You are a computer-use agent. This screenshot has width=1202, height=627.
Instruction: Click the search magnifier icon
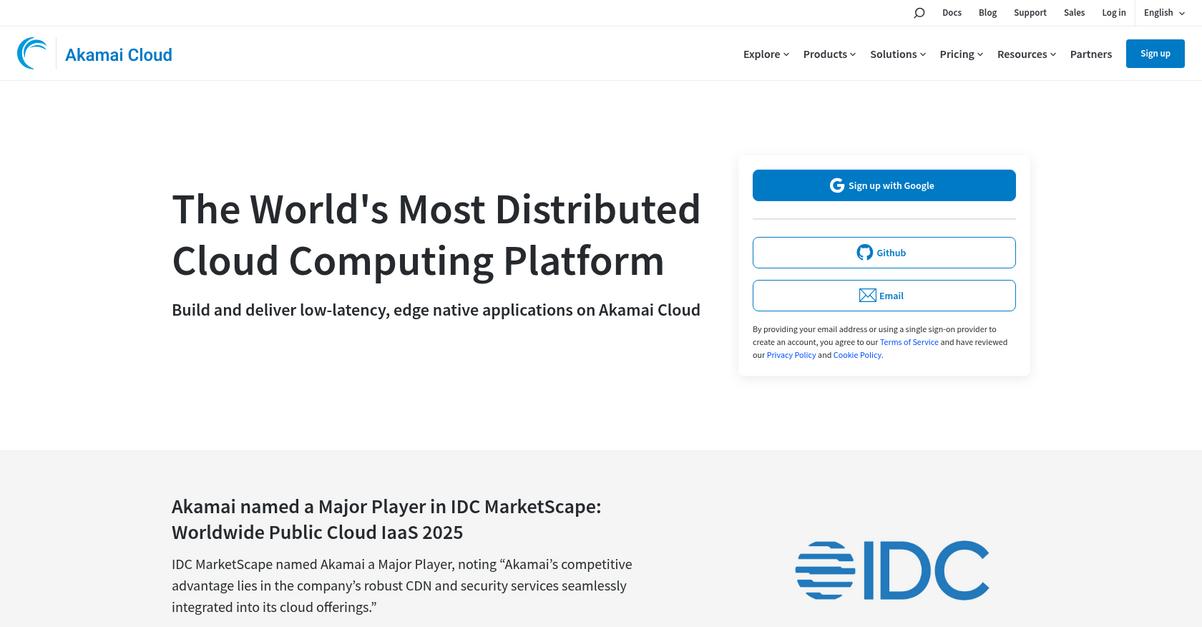[919, 13]
